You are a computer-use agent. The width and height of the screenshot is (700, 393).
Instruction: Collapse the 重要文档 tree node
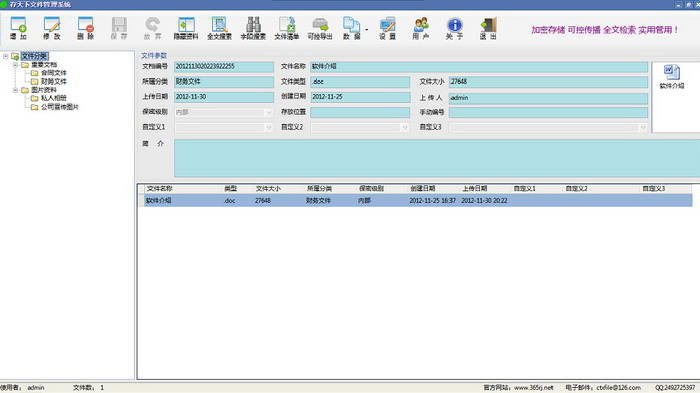tap(15, 65)
